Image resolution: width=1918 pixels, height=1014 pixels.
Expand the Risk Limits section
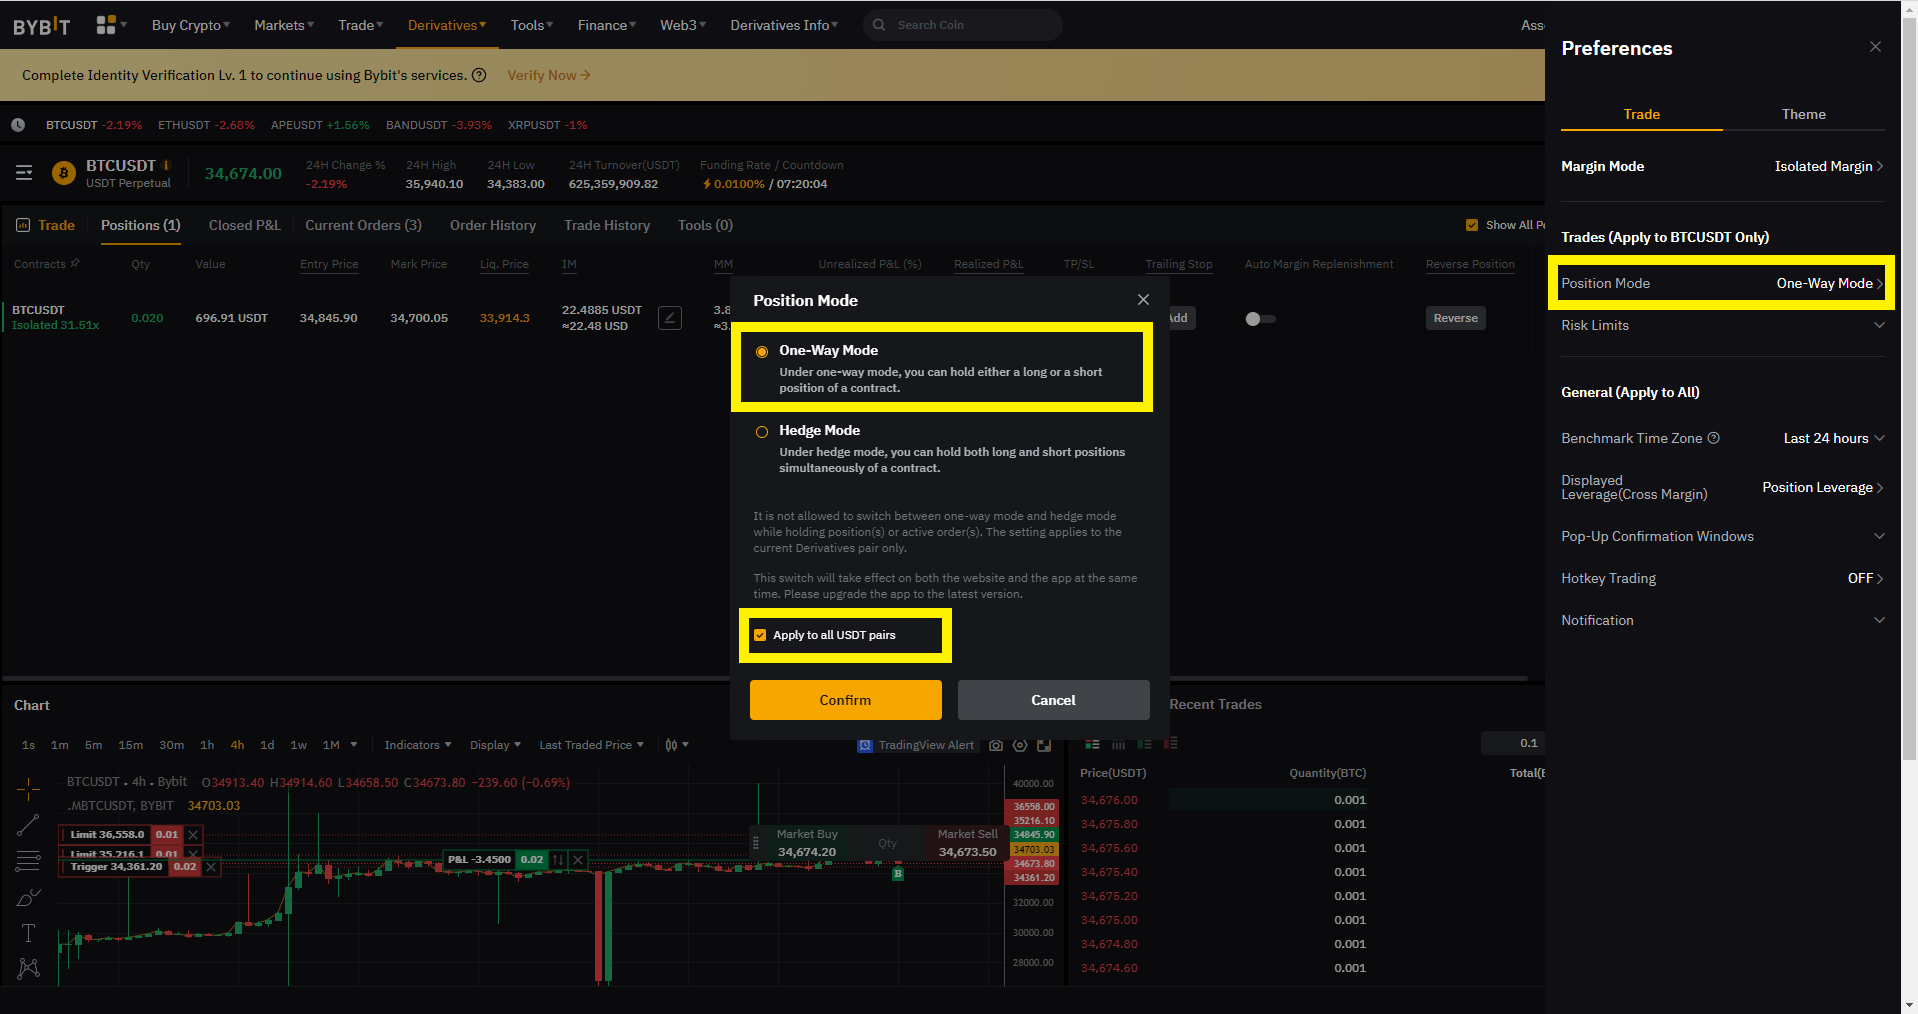pos(1722,325)
